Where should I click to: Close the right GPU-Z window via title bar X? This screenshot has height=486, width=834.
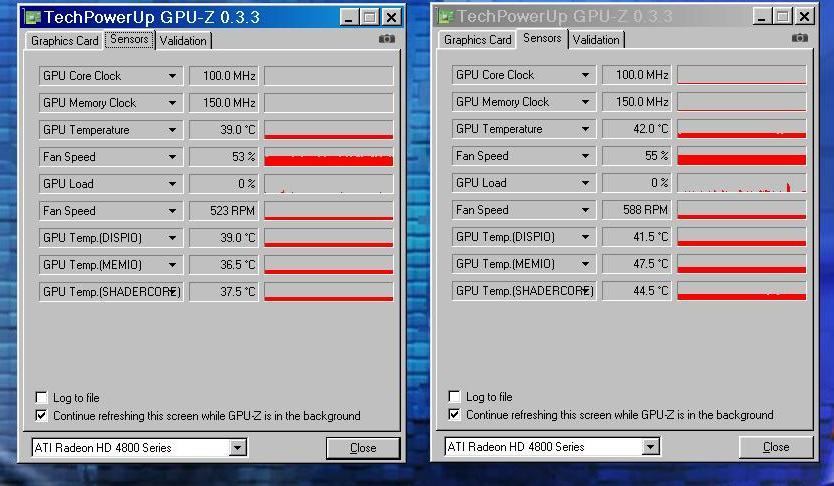[x=805, y=17]
